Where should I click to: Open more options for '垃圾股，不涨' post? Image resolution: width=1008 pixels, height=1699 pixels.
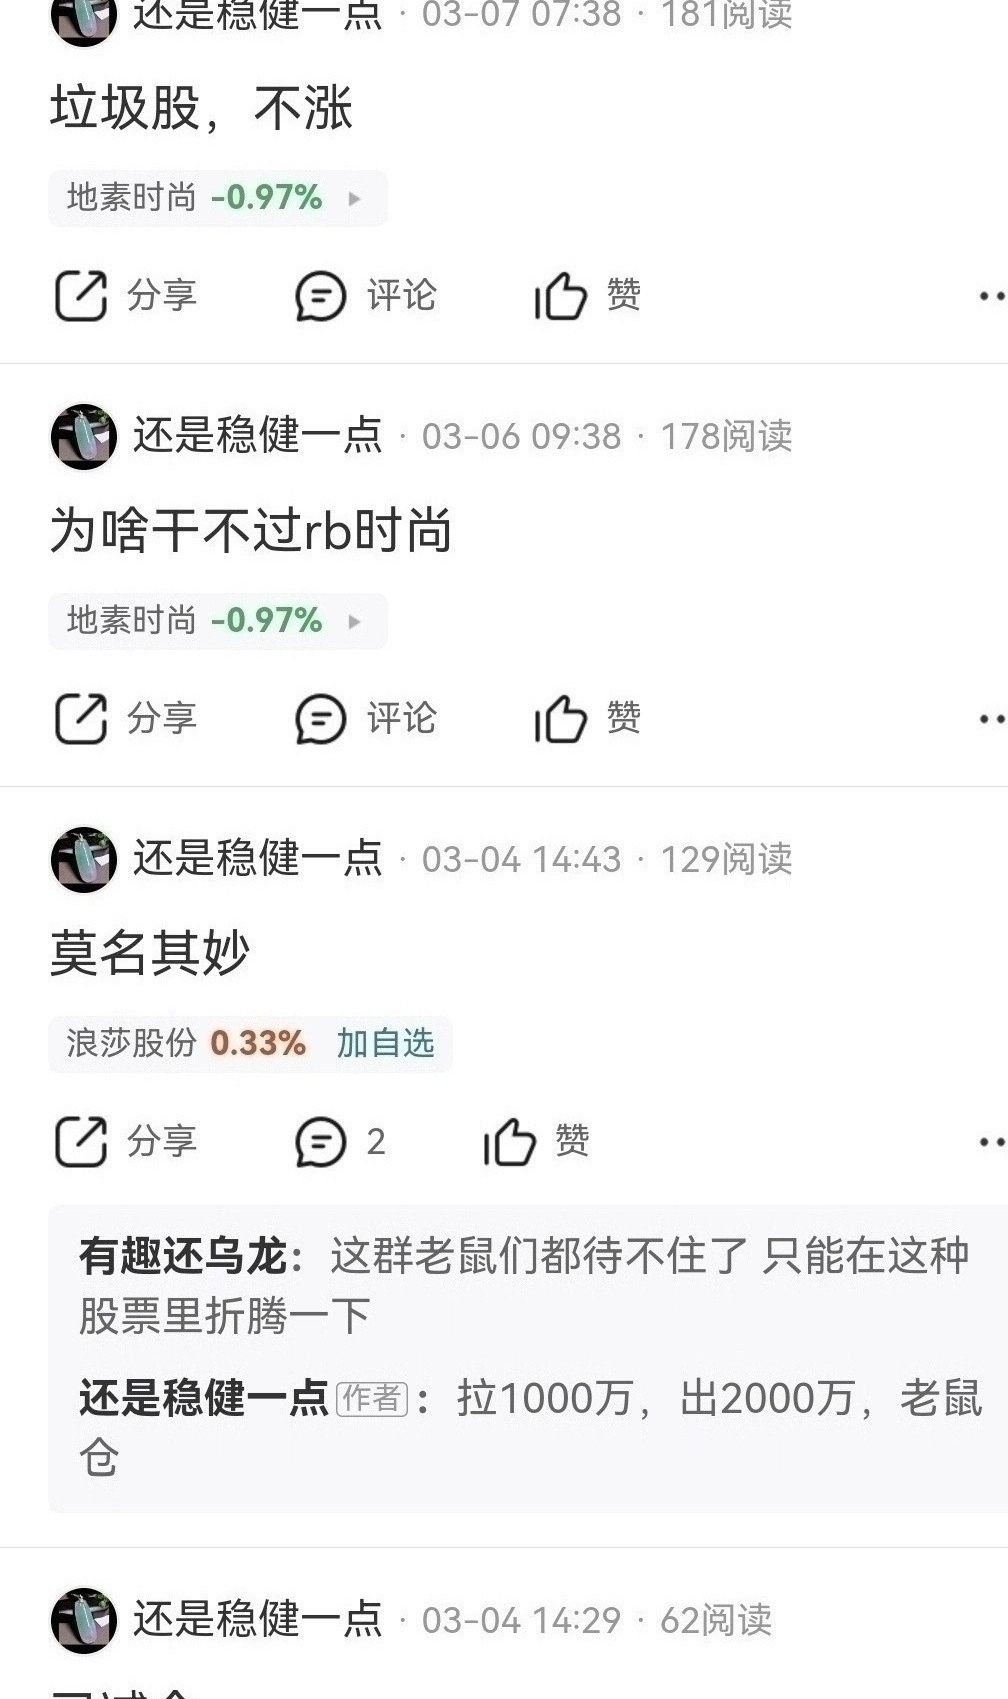coord(991,296)
